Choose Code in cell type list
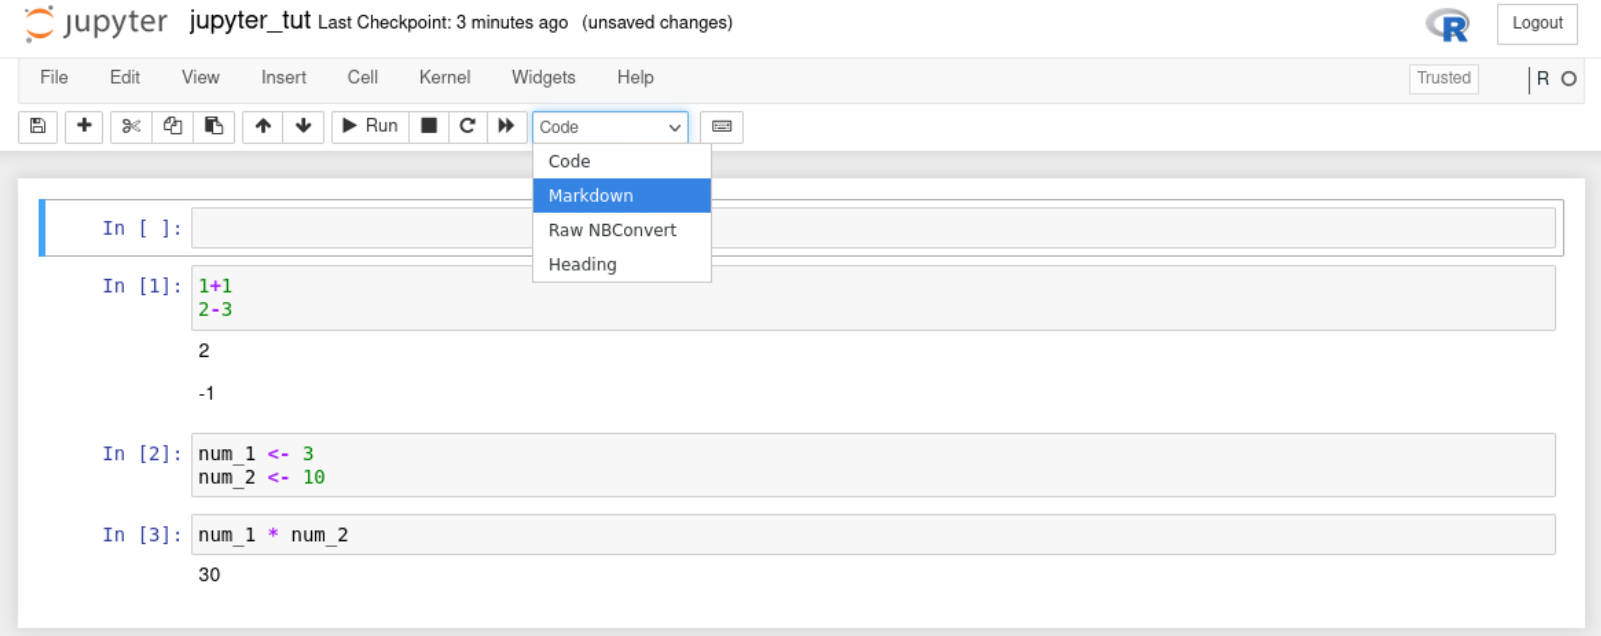Screen dimensions: 1601x636 pos(622,161)
